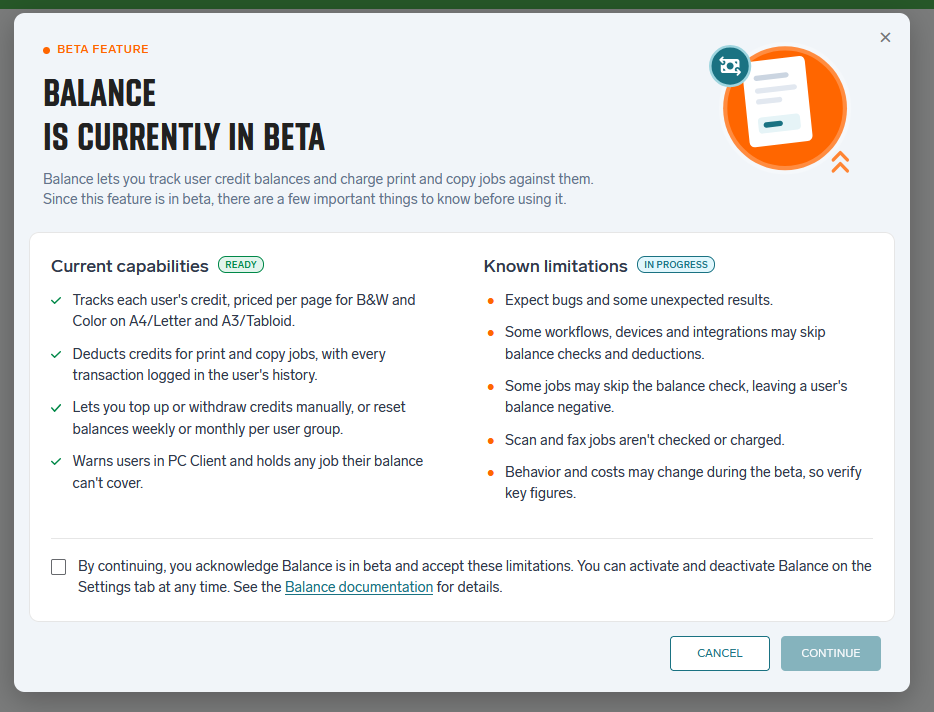Click the checkmark beside "Deducts credits for print"
Screen dimensions: 934x712
click(56, 355)
